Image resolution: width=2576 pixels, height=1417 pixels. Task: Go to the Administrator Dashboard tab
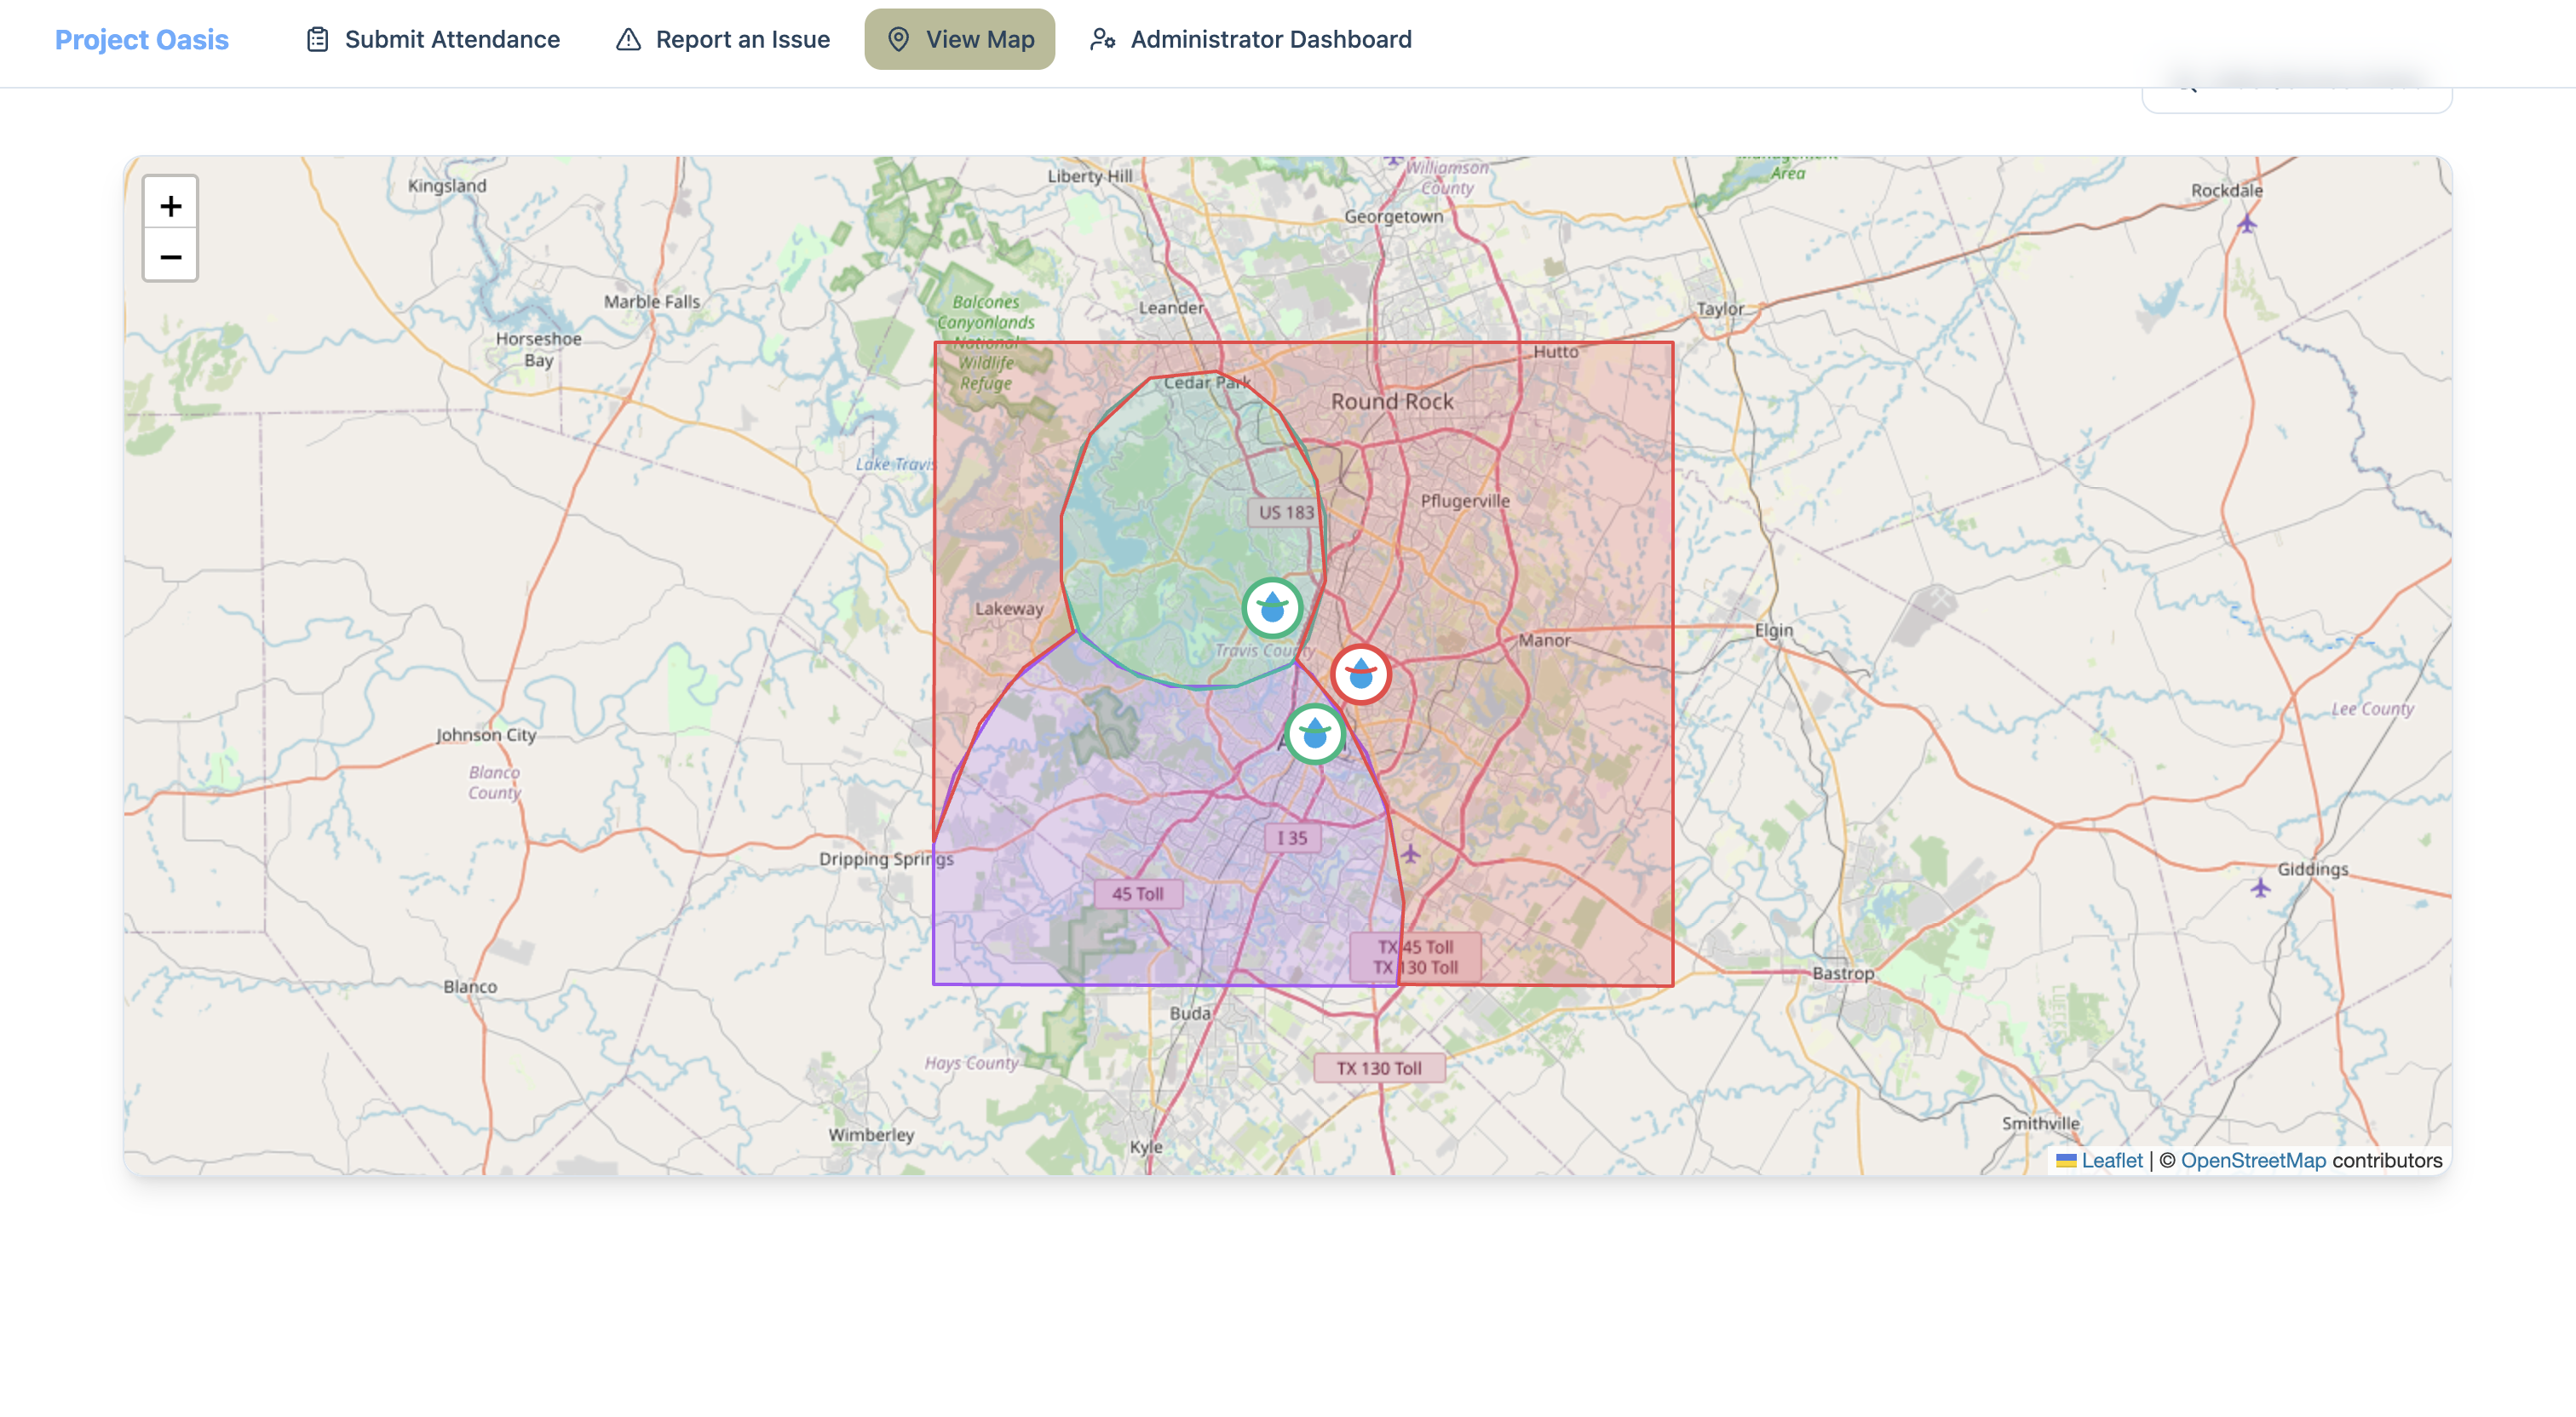(1270, 39)
